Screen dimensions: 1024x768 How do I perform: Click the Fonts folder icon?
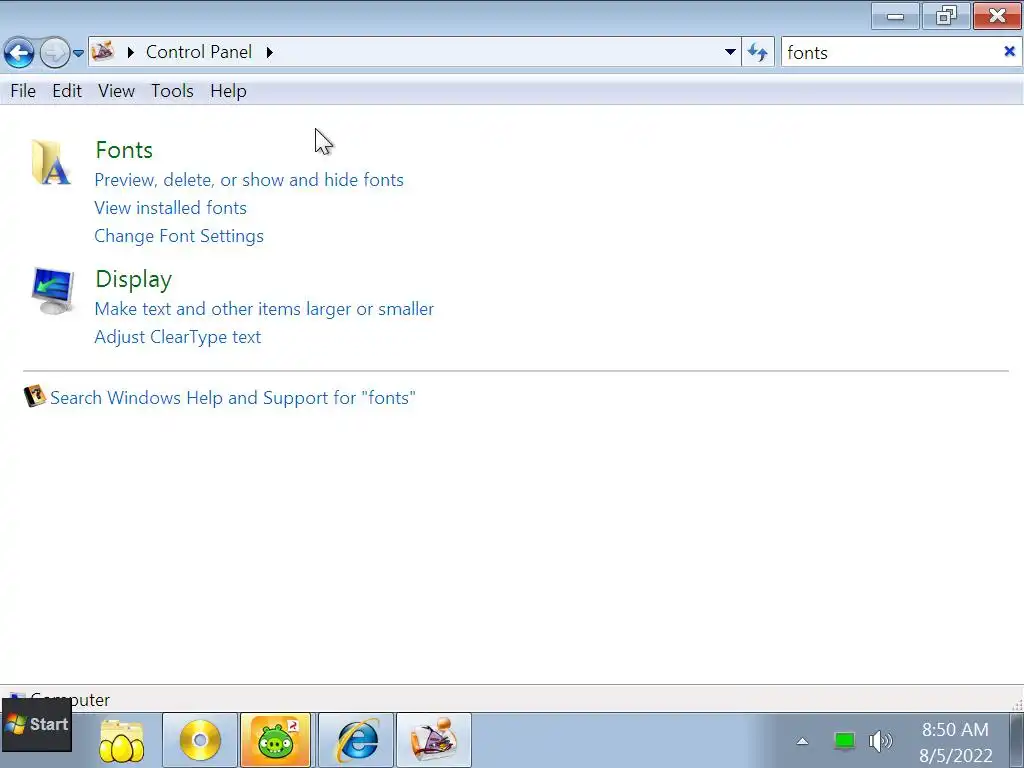(x=51, y=162)
